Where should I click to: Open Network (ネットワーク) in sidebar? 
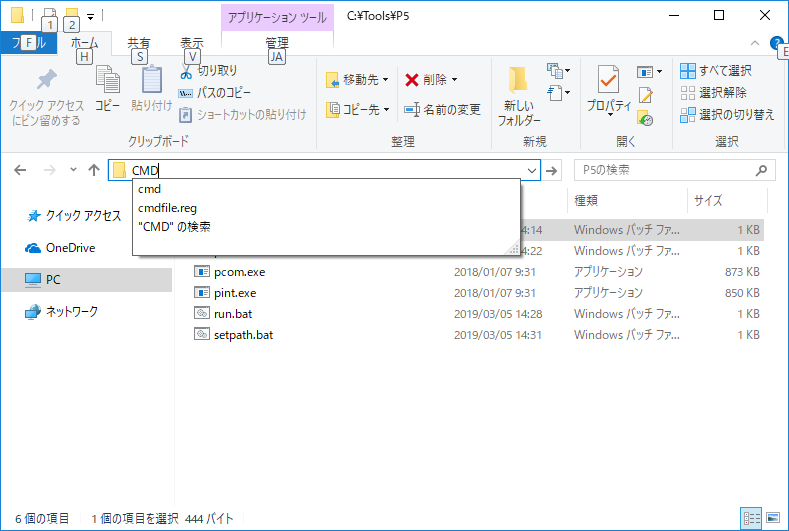(x=61, y=312)
